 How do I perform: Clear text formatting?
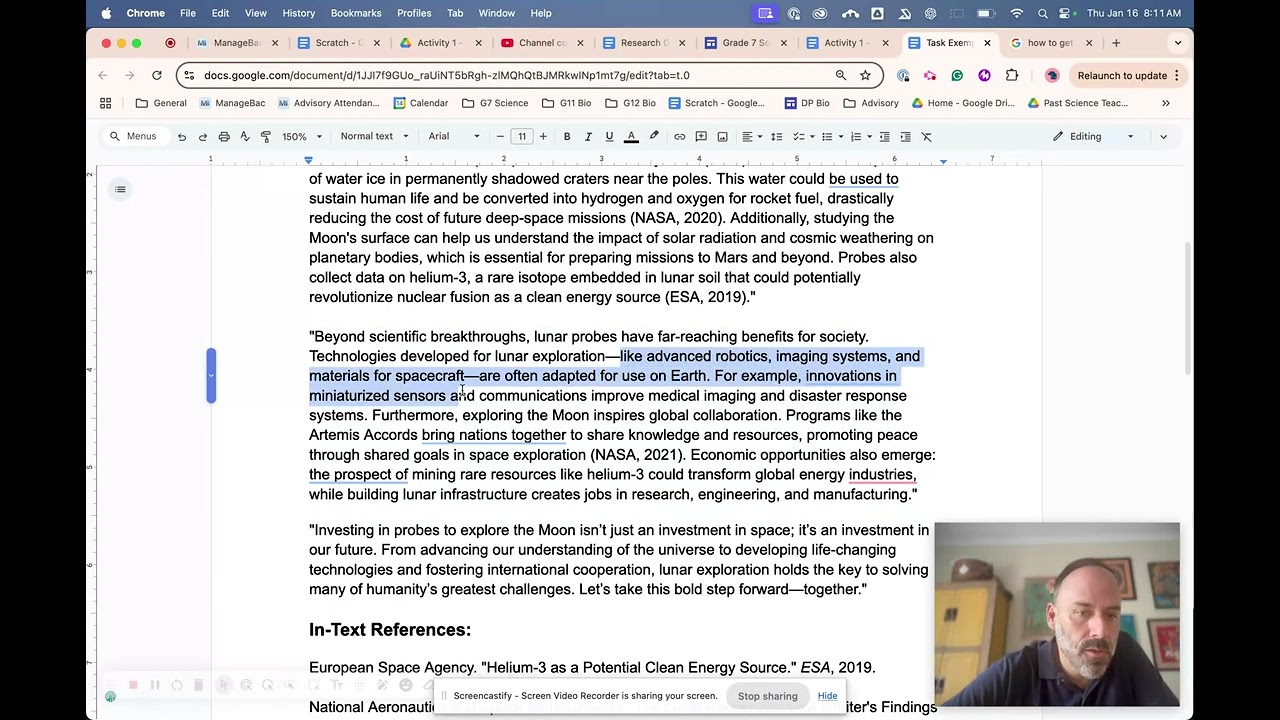(x=926, y=137)
